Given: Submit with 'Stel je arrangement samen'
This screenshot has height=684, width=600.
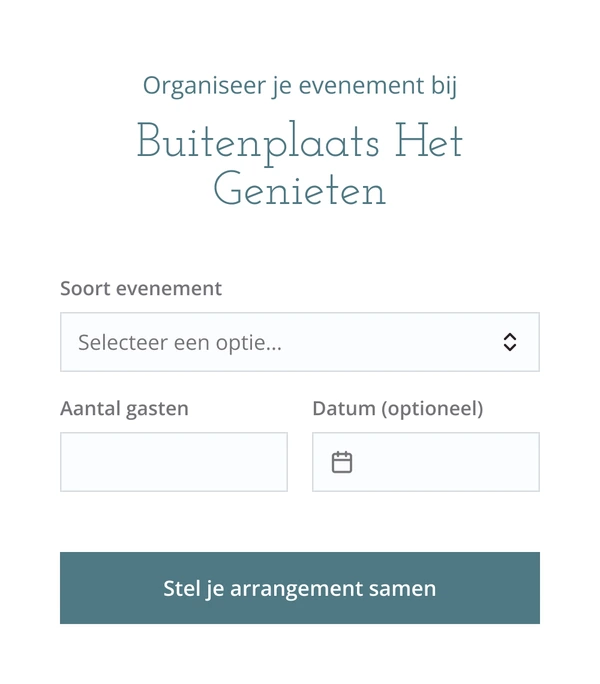Looking at the screenshot, I should click(x=300, y=588).
